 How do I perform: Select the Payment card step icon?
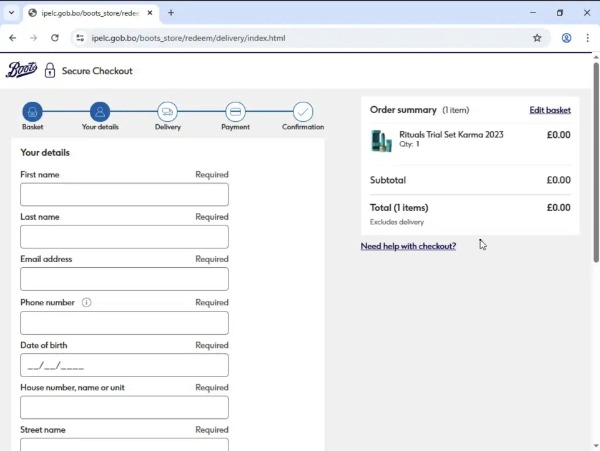click(235, 112)
